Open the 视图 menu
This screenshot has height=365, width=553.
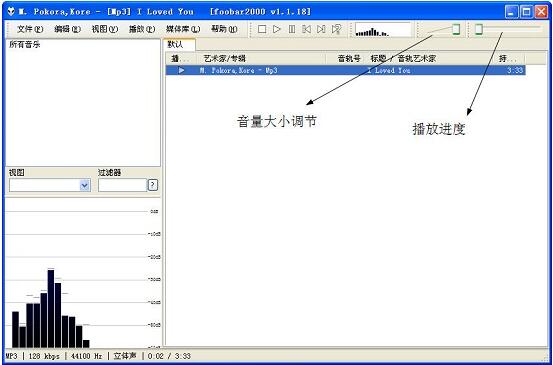[104, 29]
